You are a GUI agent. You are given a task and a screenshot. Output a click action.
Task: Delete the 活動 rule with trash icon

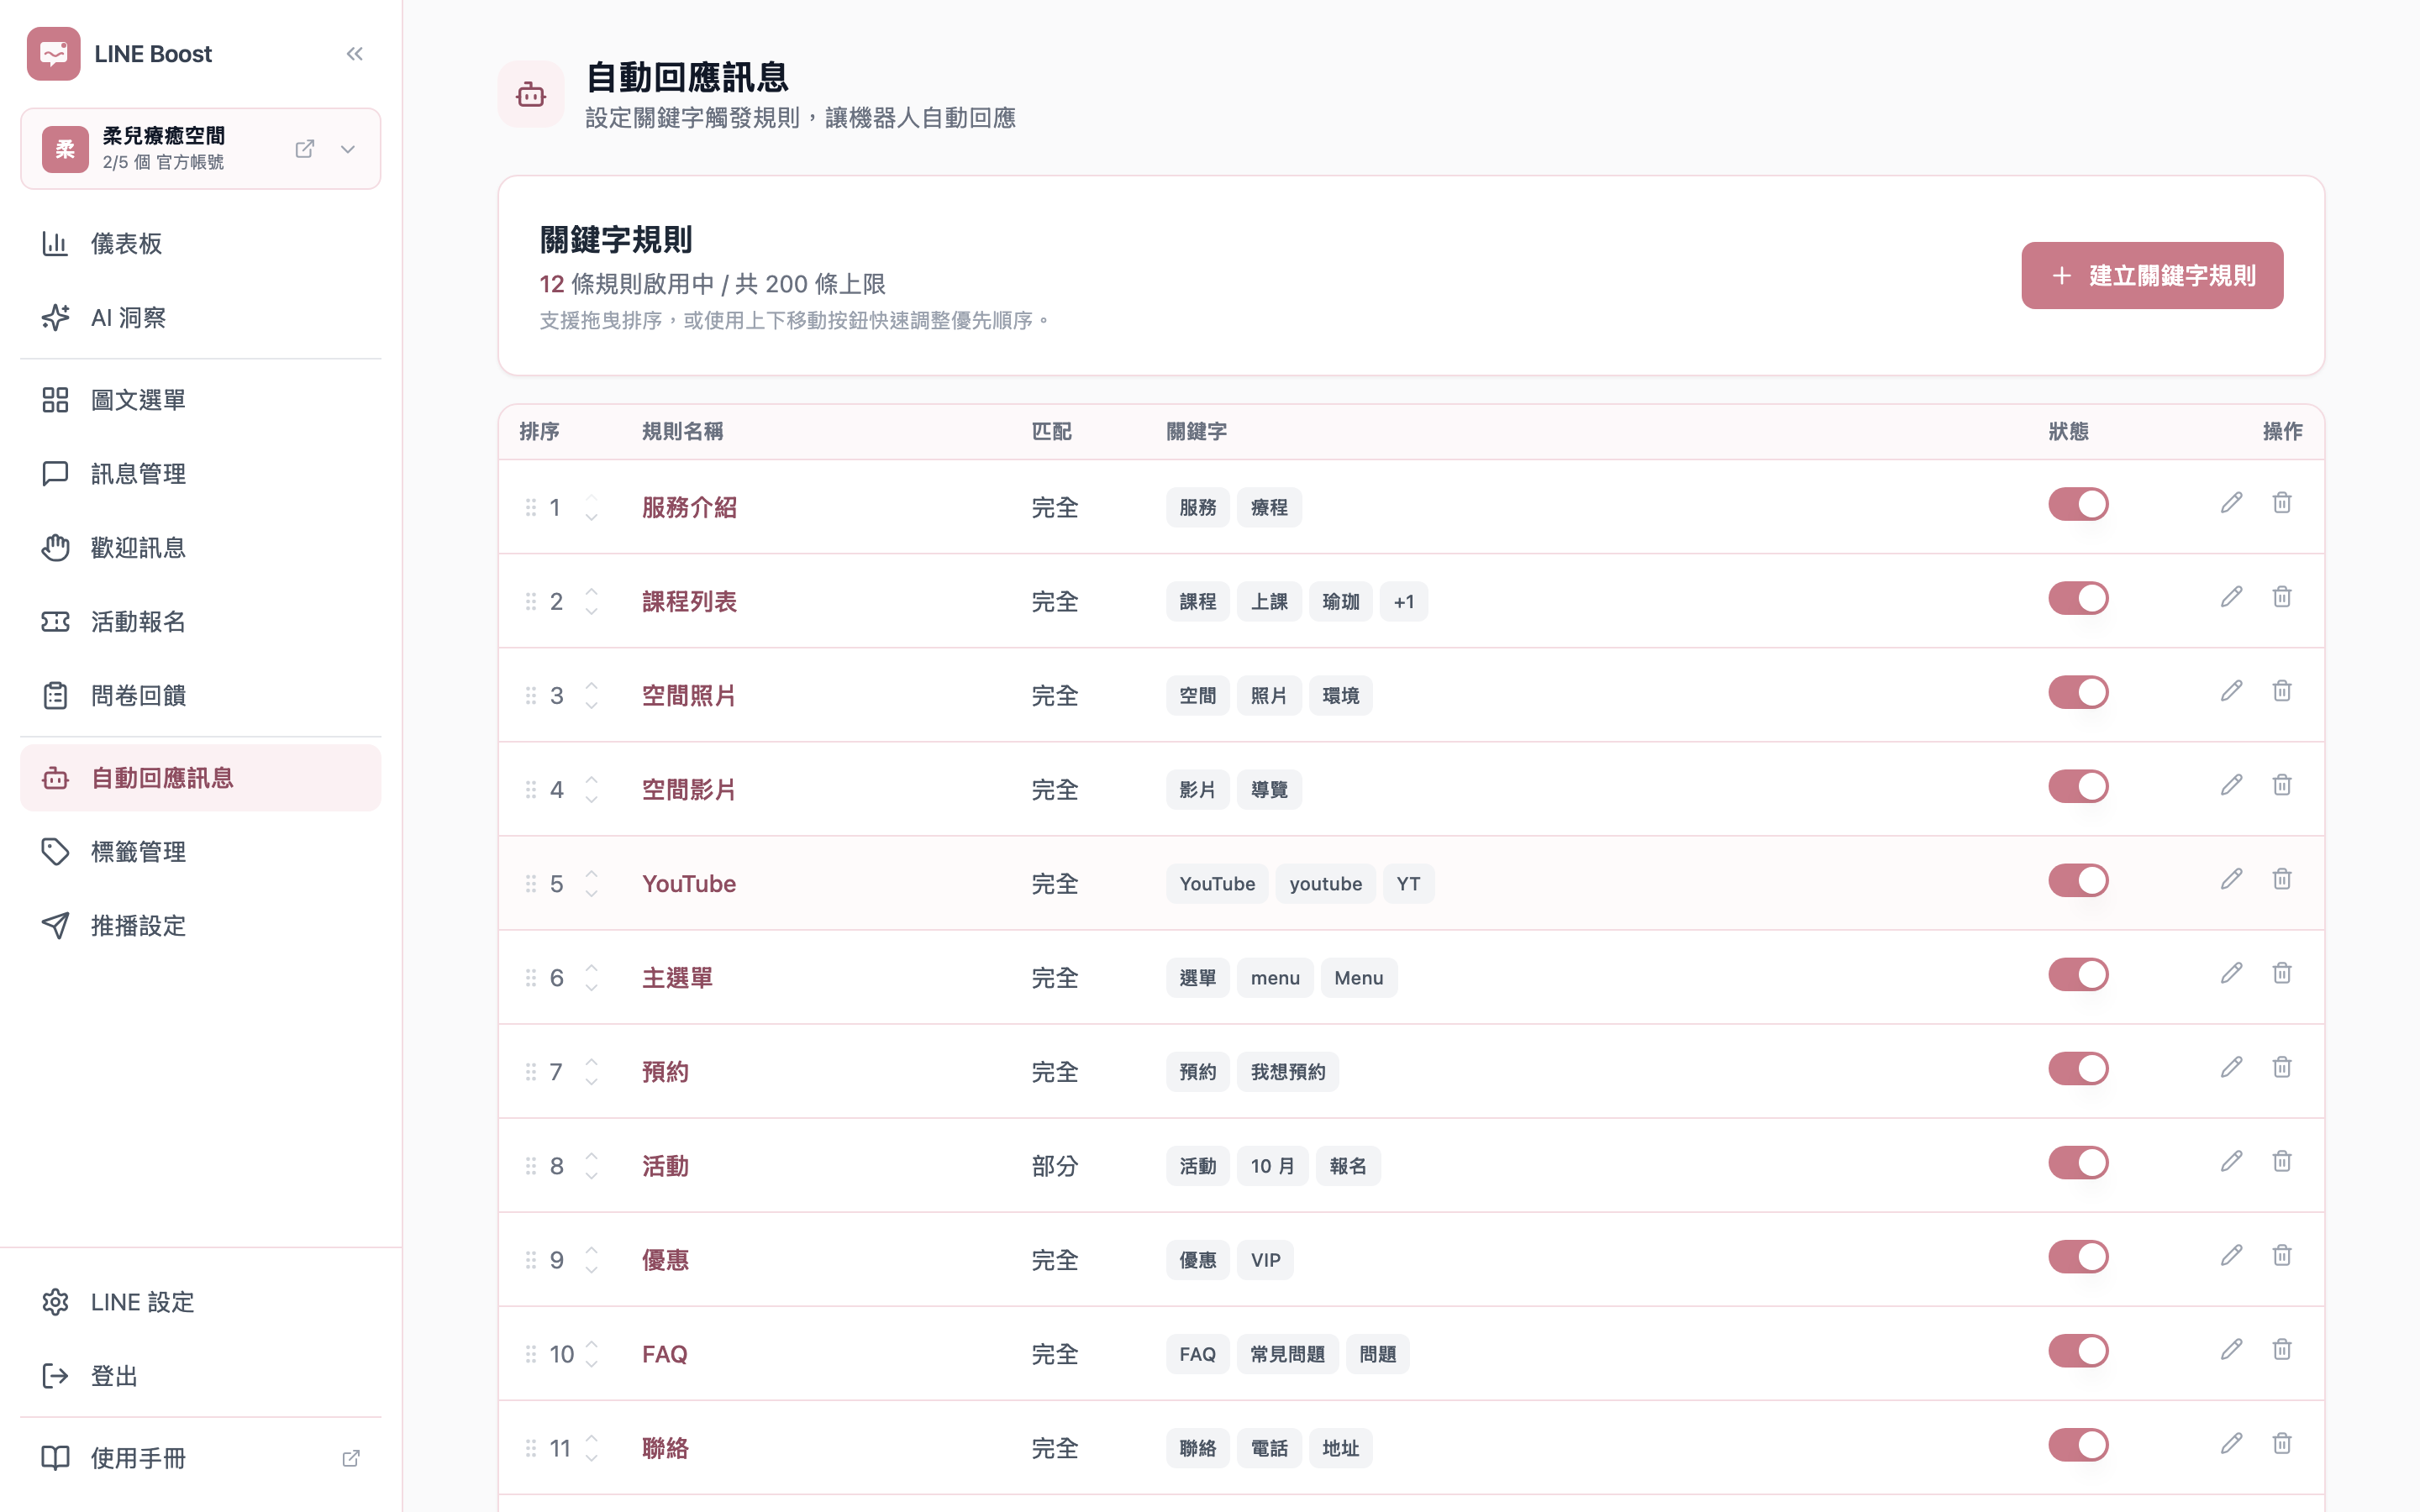pos(2282,1161)
